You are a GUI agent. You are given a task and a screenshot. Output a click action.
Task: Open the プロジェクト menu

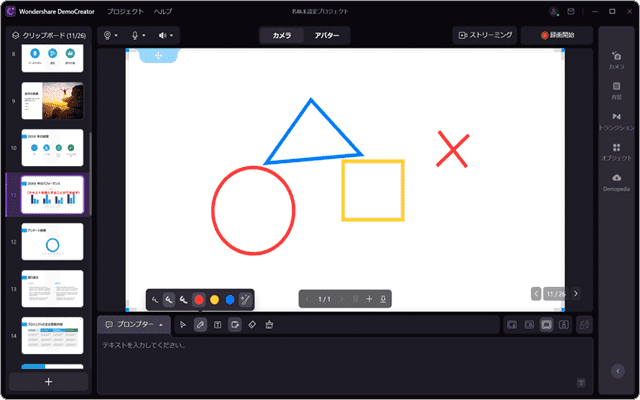click(x=125, y=11)
